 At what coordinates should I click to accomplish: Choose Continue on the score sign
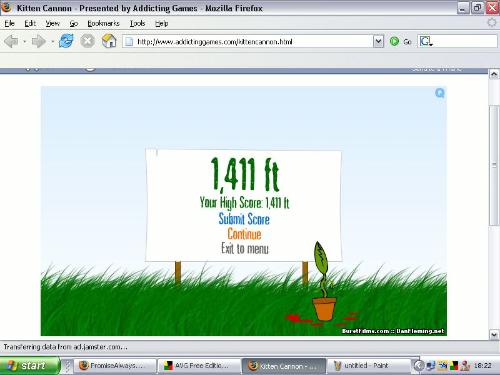(244, 234)
